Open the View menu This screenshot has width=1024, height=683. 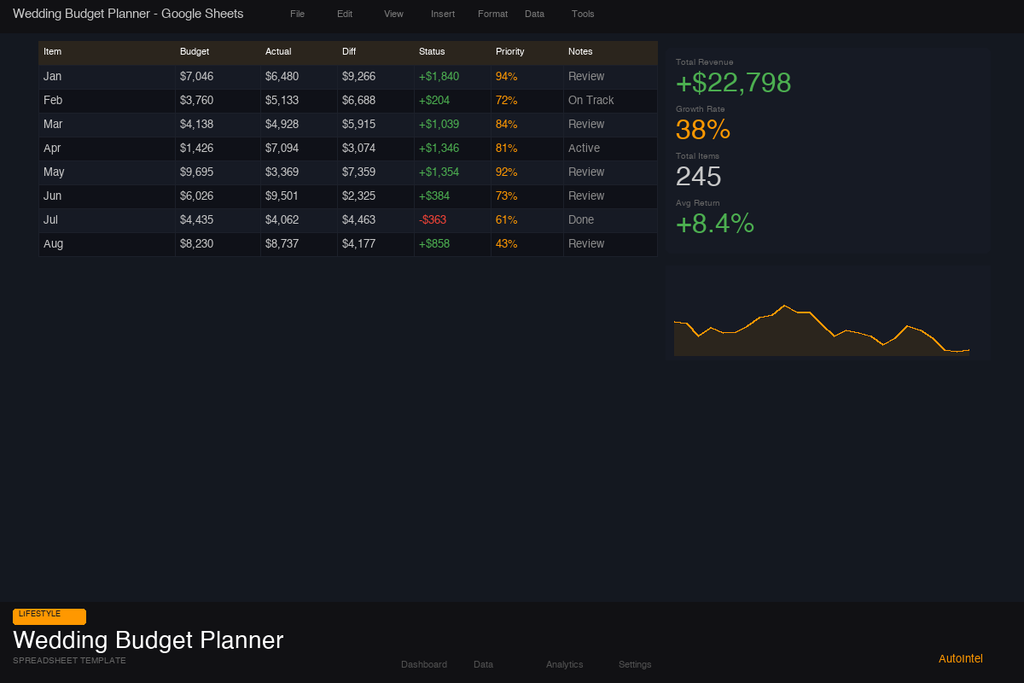(393, 14)
